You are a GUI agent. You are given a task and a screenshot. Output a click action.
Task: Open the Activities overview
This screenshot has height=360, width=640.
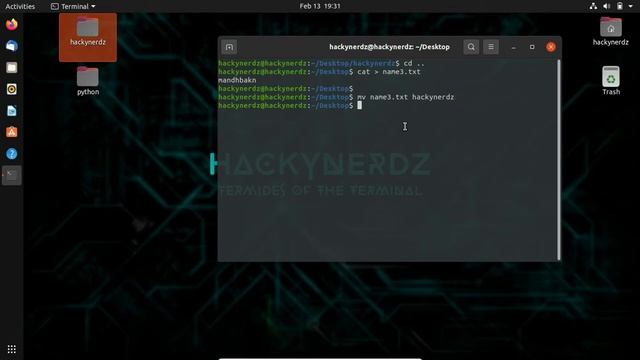coord(20,6)
